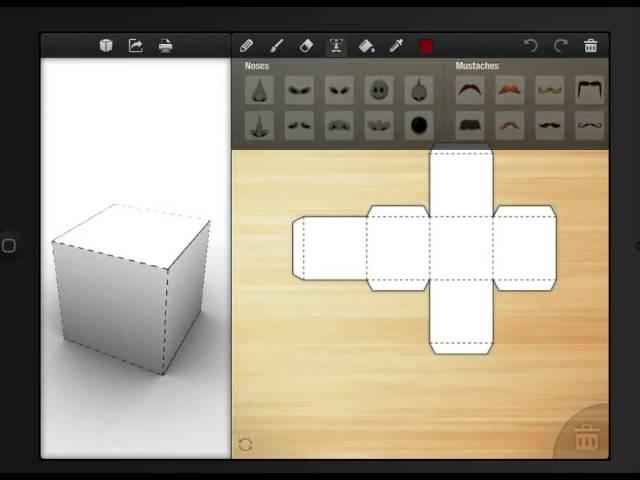This screenshot has width=640, height=480.
Task: Tap the leftmost face of cube net
Action: point(335,248)
